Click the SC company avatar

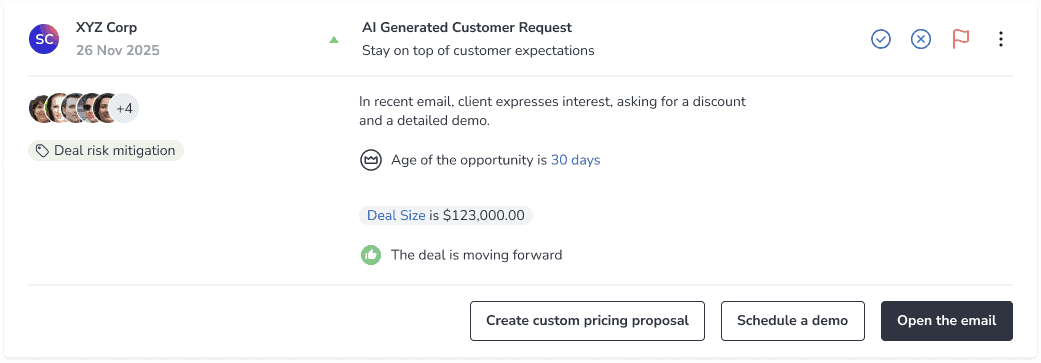(x=44, y=39)
